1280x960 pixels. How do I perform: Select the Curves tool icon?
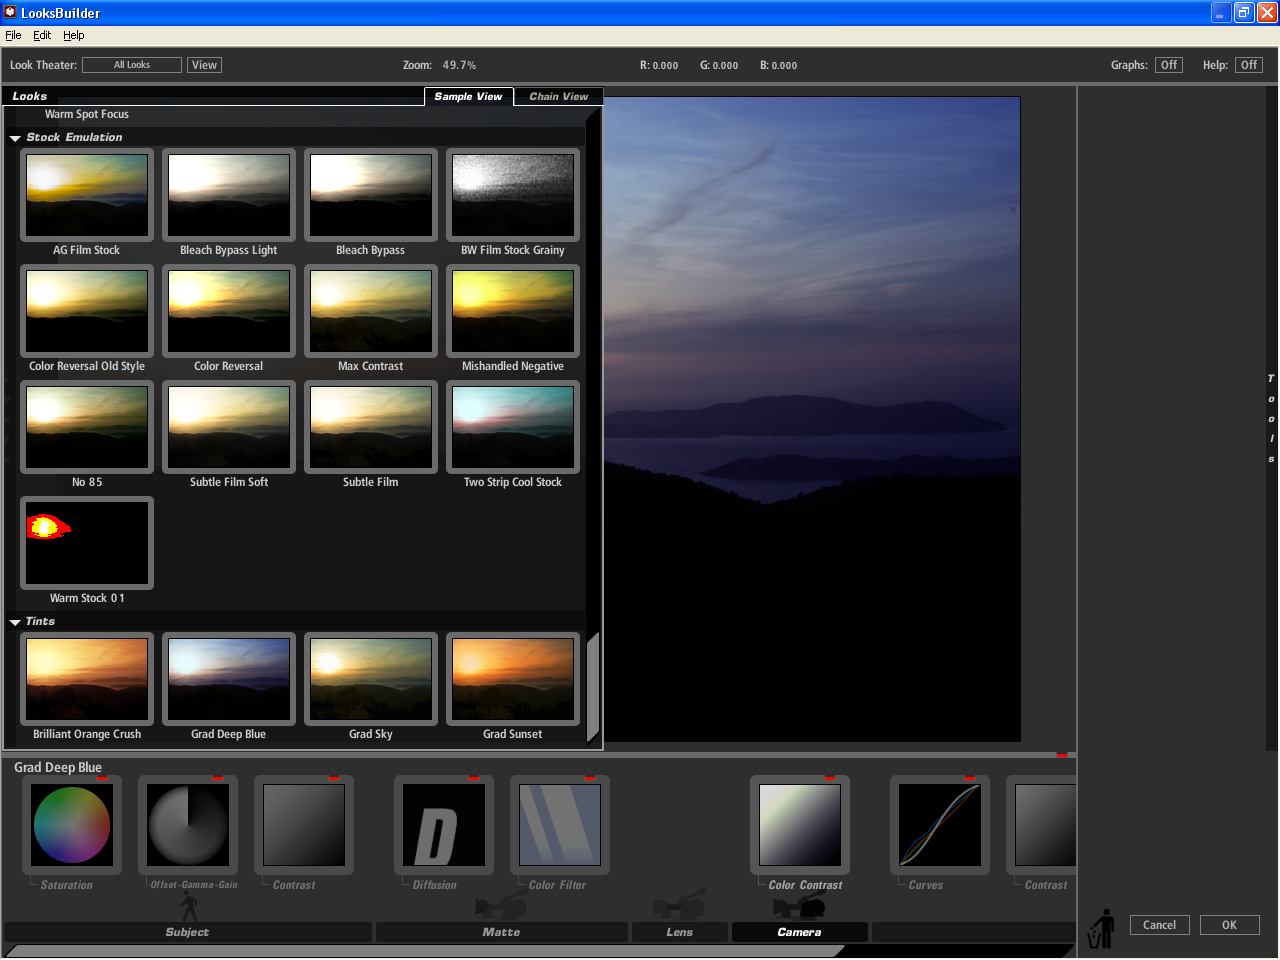940,825
